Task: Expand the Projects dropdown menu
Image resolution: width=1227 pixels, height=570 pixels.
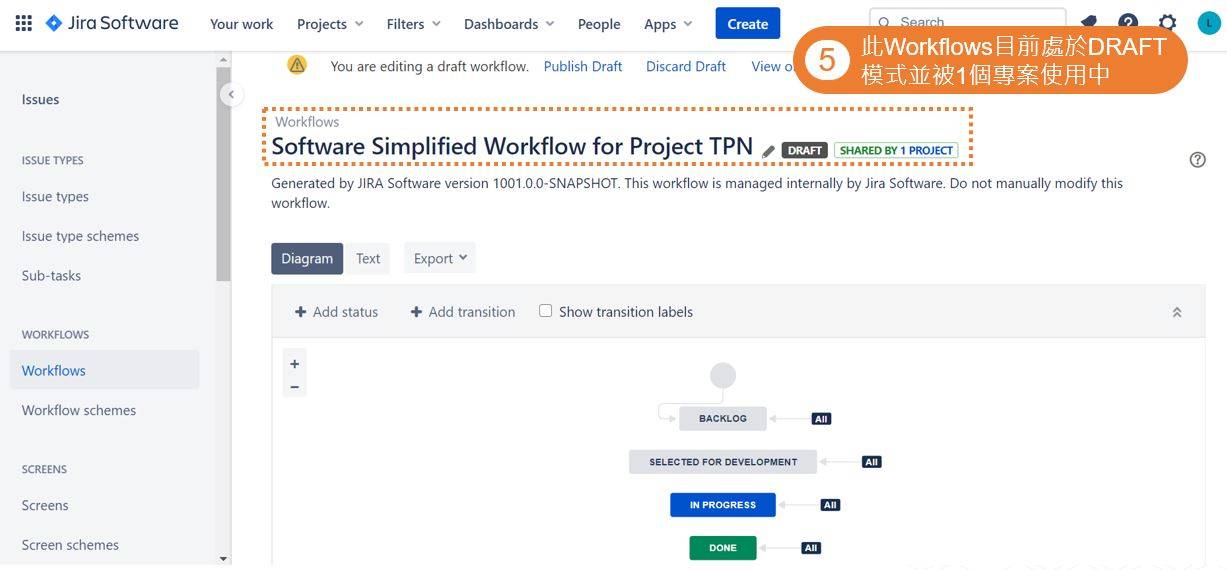Action: coord(330,24)
